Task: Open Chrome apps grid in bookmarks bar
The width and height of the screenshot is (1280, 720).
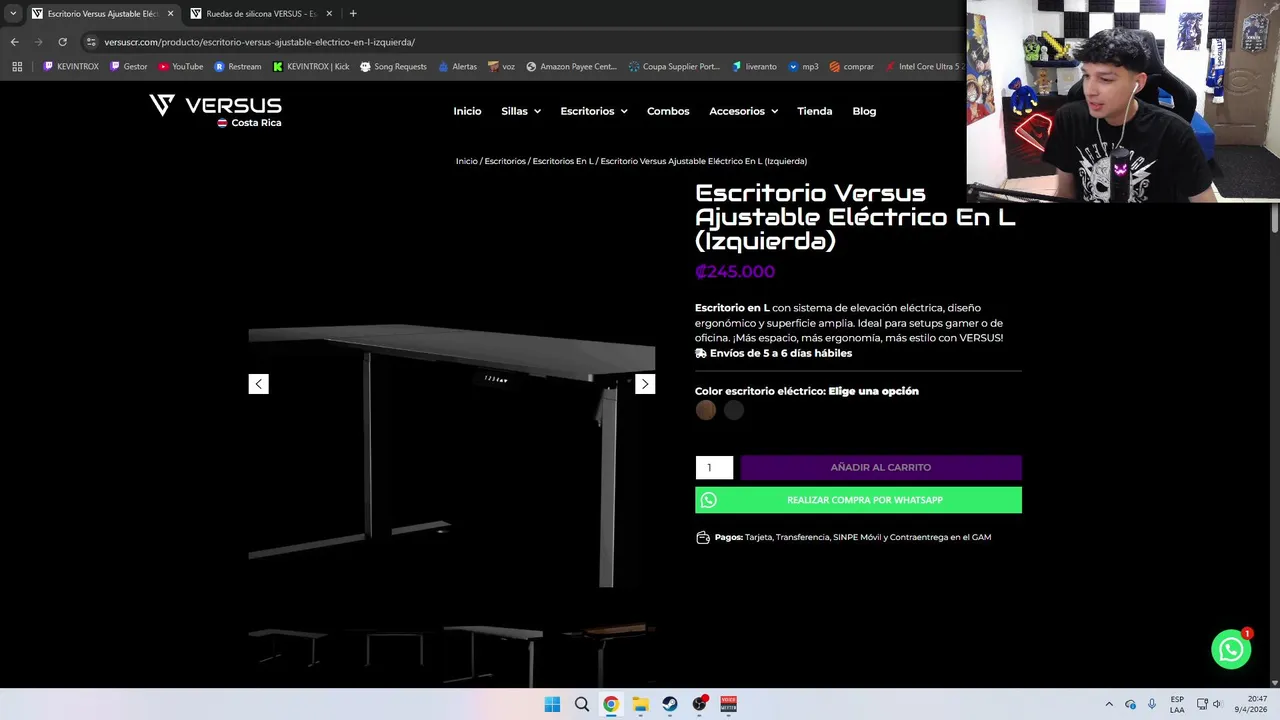Action: tap(17, 67)
